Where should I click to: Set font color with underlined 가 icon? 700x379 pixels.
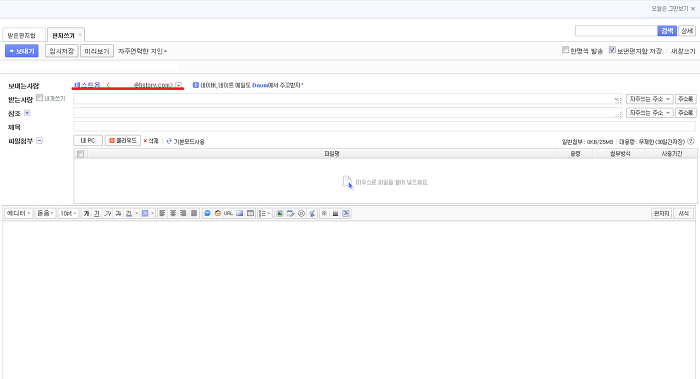tap(129, 214)
